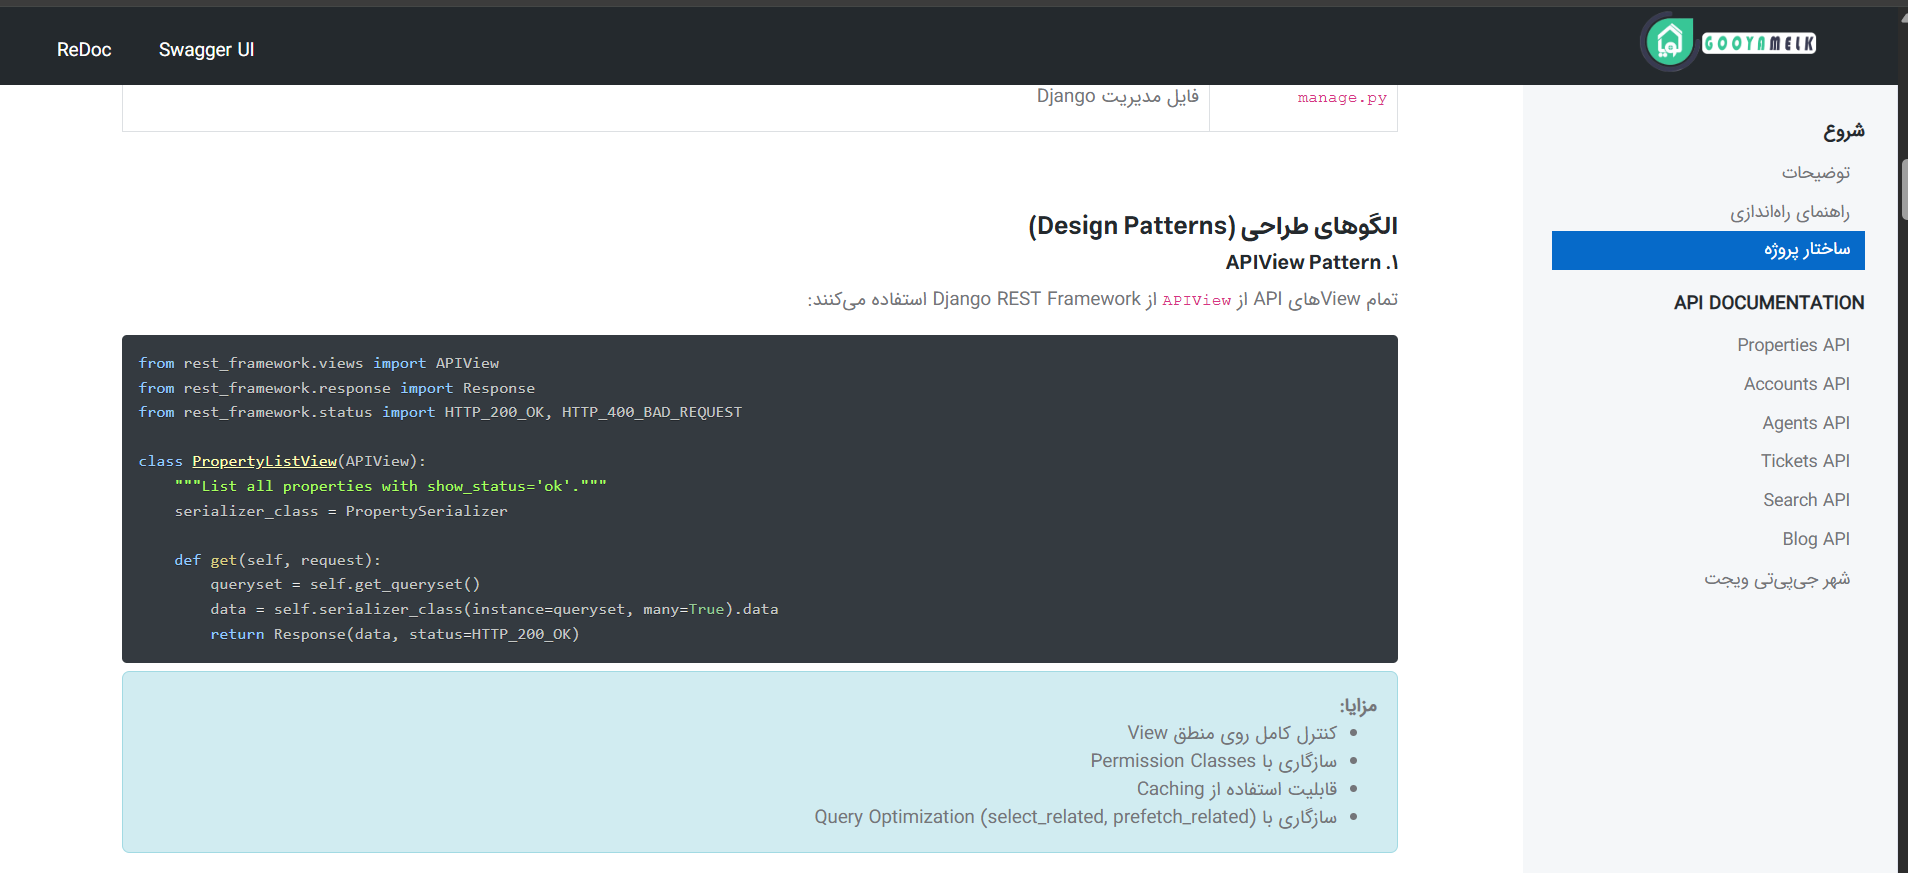
Task: Click the GOOYAMELK brand wordmark
Action: (x=1759, y=43)
